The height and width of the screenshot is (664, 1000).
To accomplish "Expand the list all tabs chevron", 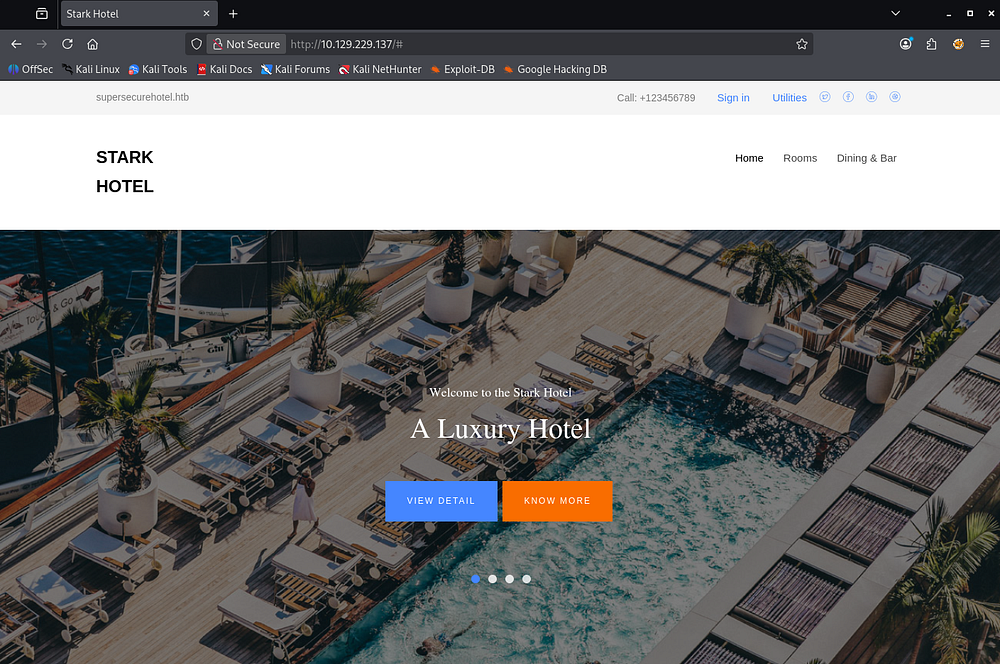I will (896, 14).
